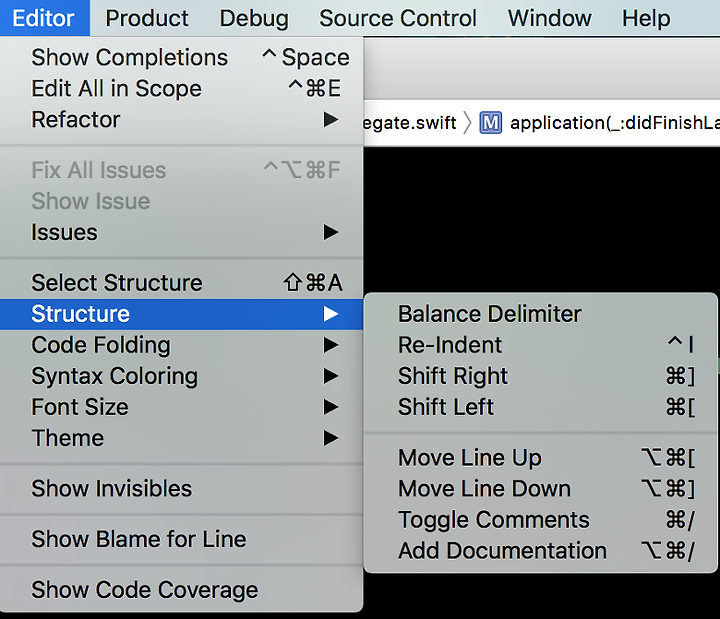Toggle Show Blame for Line
The image size is (720, 619).
point(181,539)
